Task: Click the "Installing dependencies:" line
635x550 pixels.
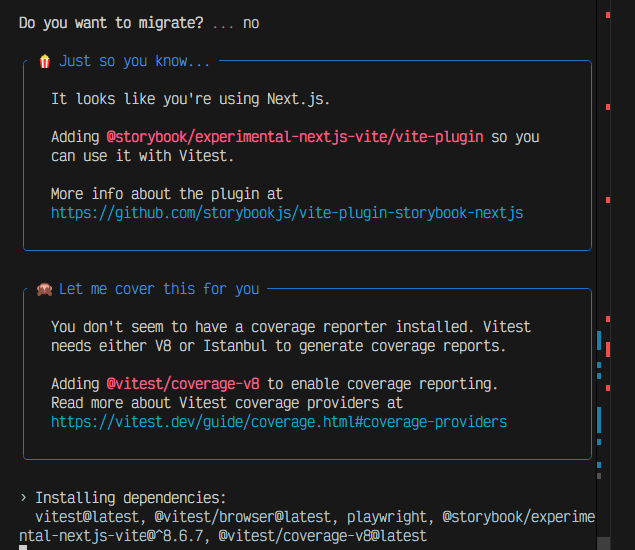Action: (x=130, y=498)
